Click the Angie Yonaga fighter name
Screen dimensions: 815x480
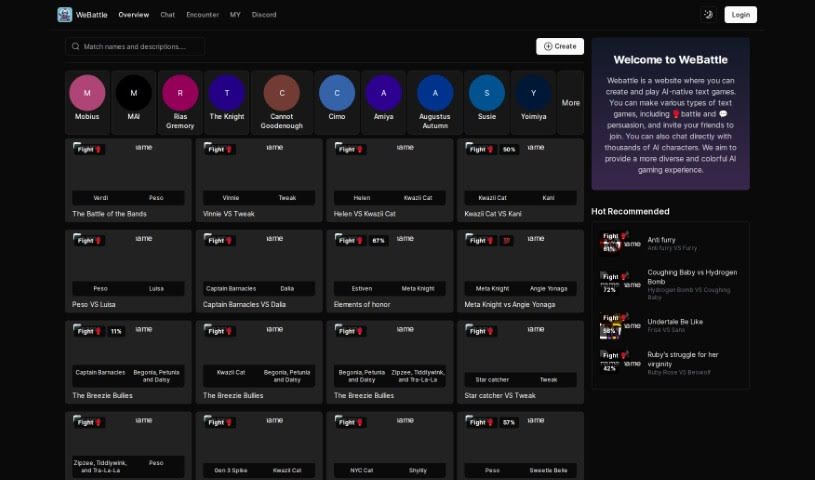(548, 289)
